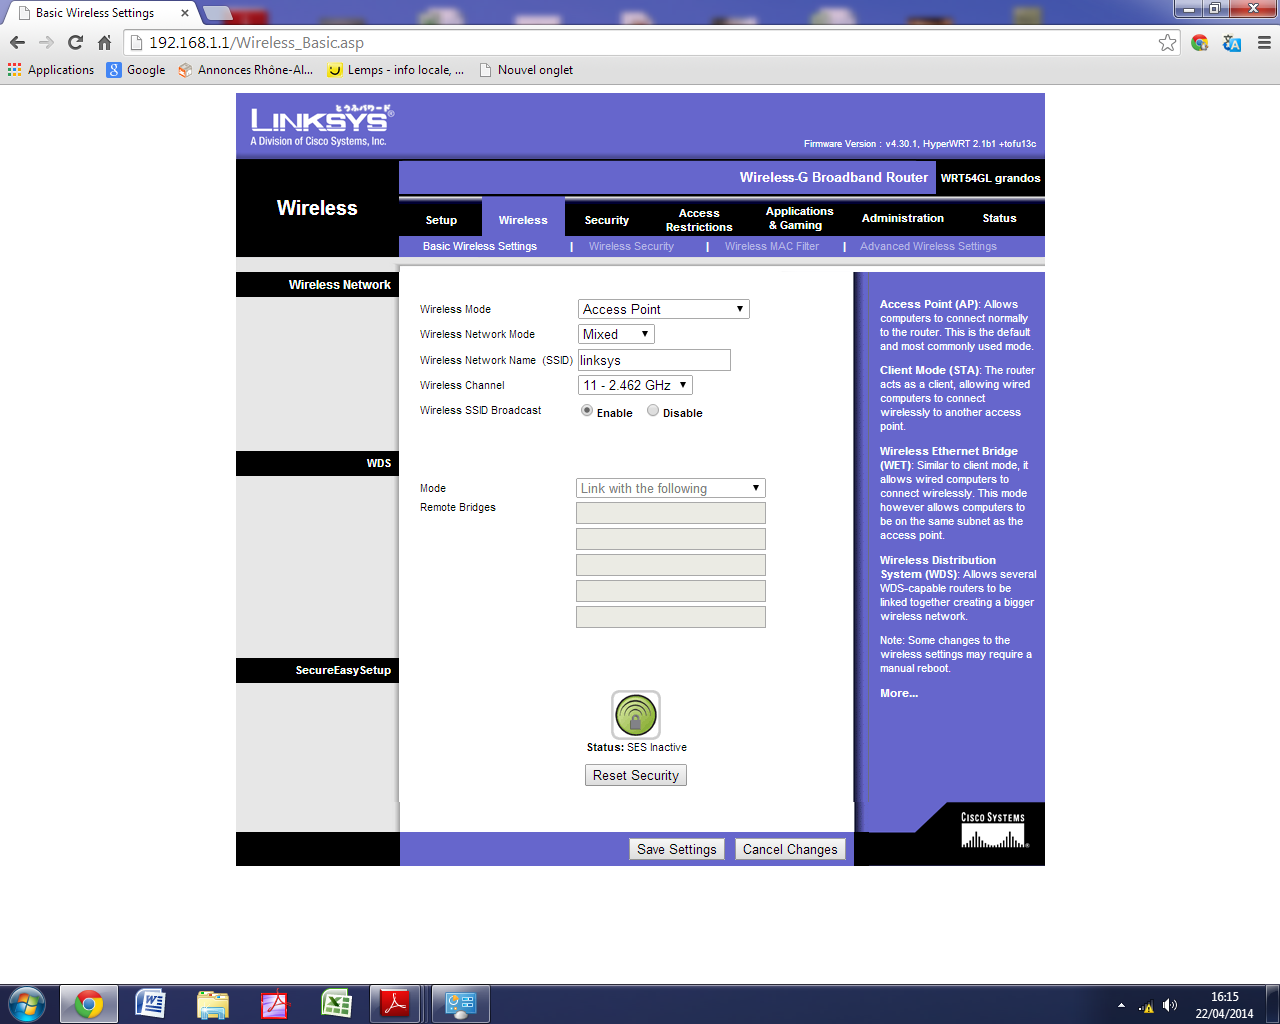Click the Reset Security button
1280x1024 pixels.
click(x=636, y=775)
